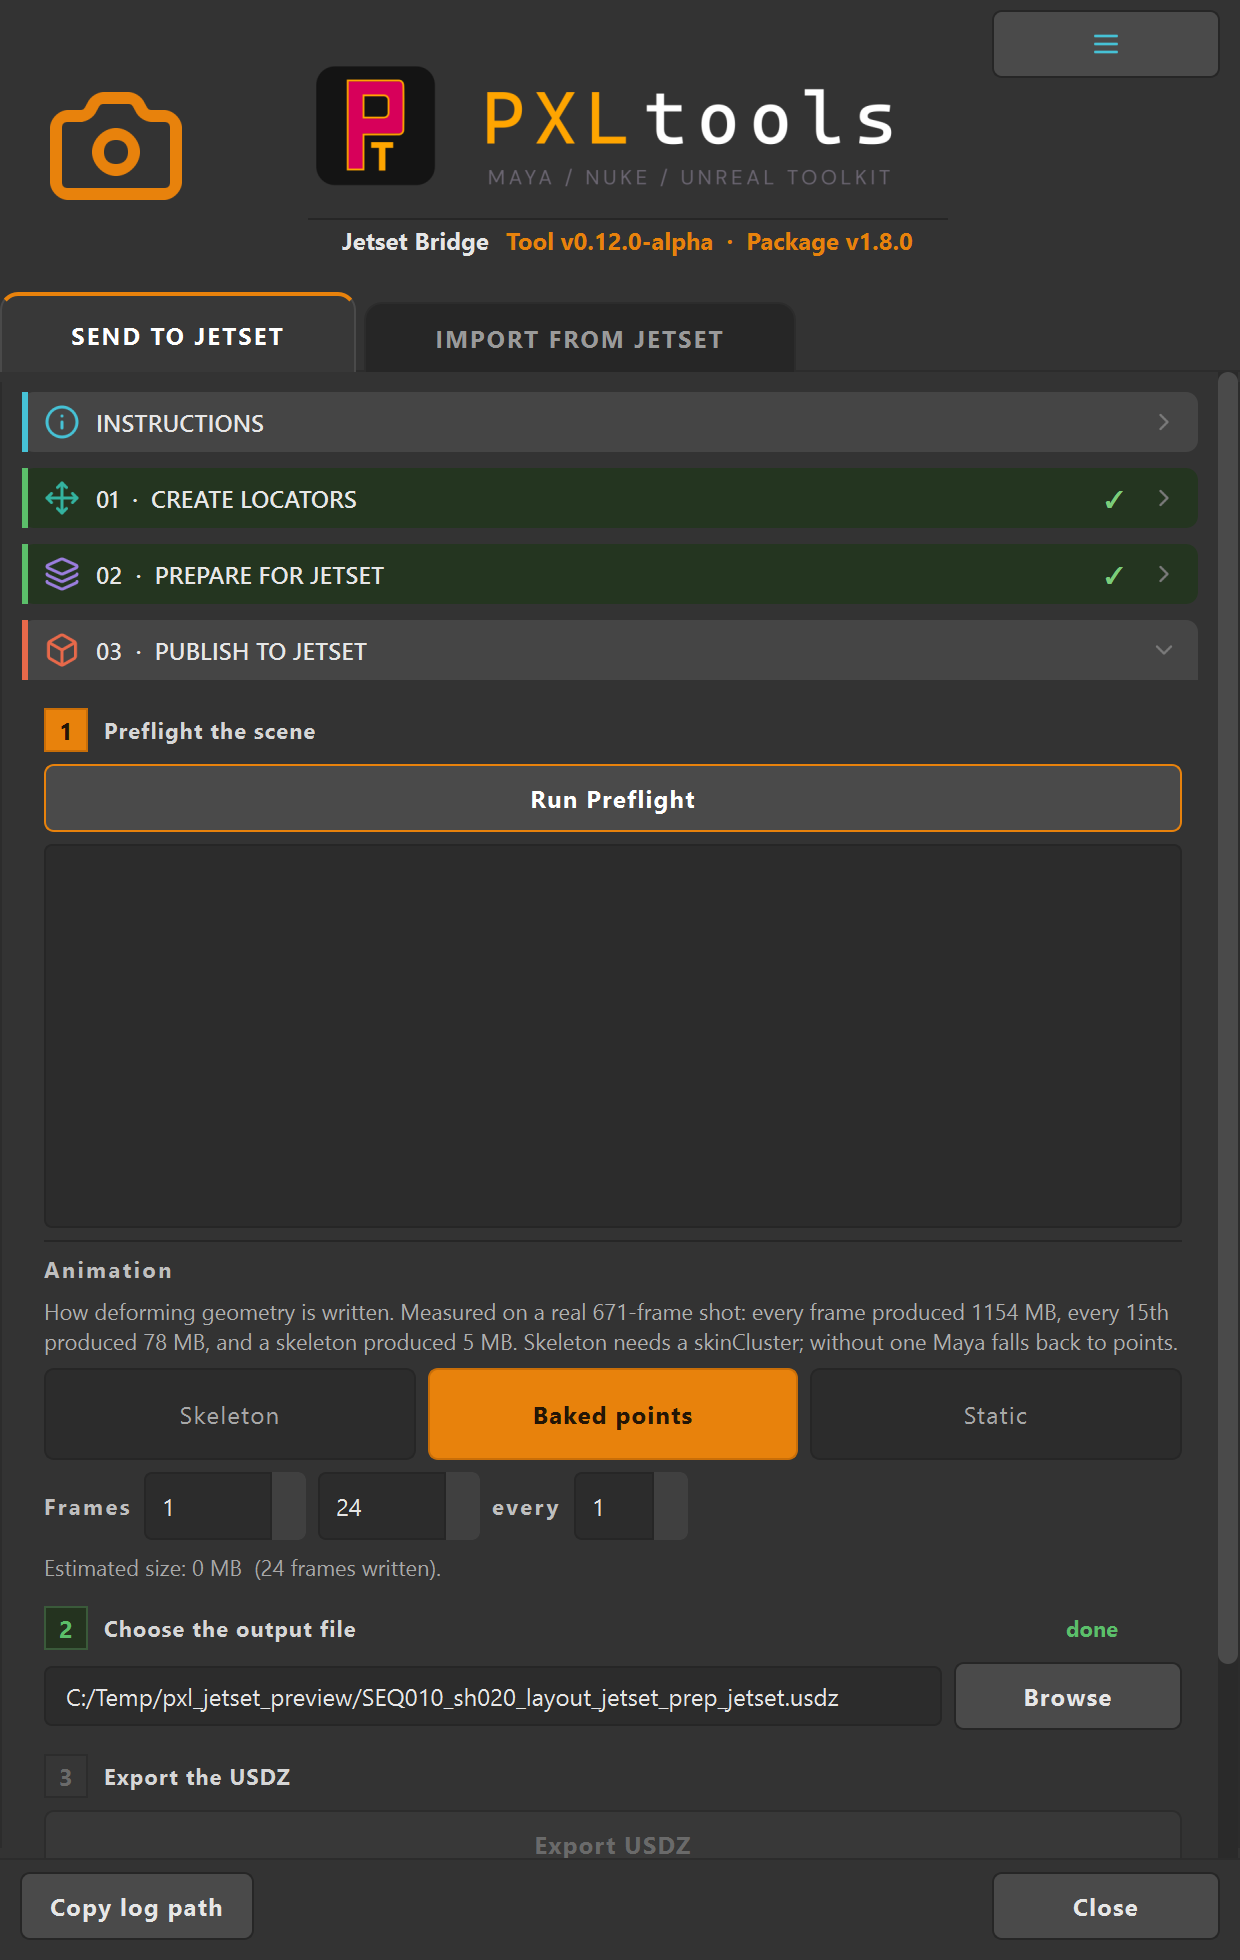Image resolution: width=1240 pixels, height=1960 pixels.
Task: Open the hamburger menu button
Action: (1105, 44)
